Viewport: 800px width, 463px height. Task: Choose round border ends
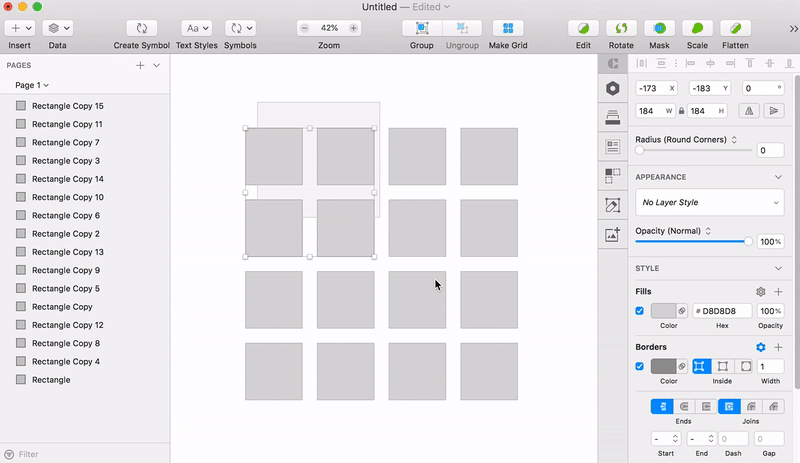(684, 406)
